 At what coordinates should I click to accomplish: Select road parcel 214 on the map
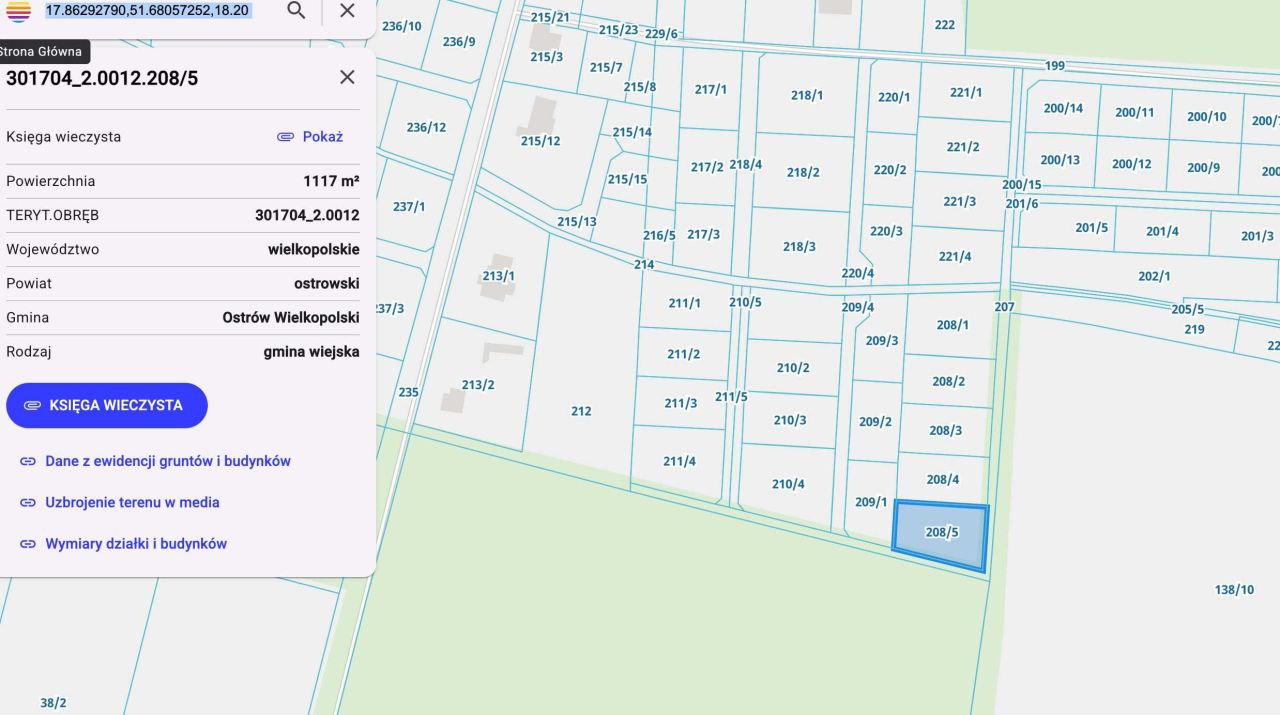pyautogui.click(x=644, y=265)
